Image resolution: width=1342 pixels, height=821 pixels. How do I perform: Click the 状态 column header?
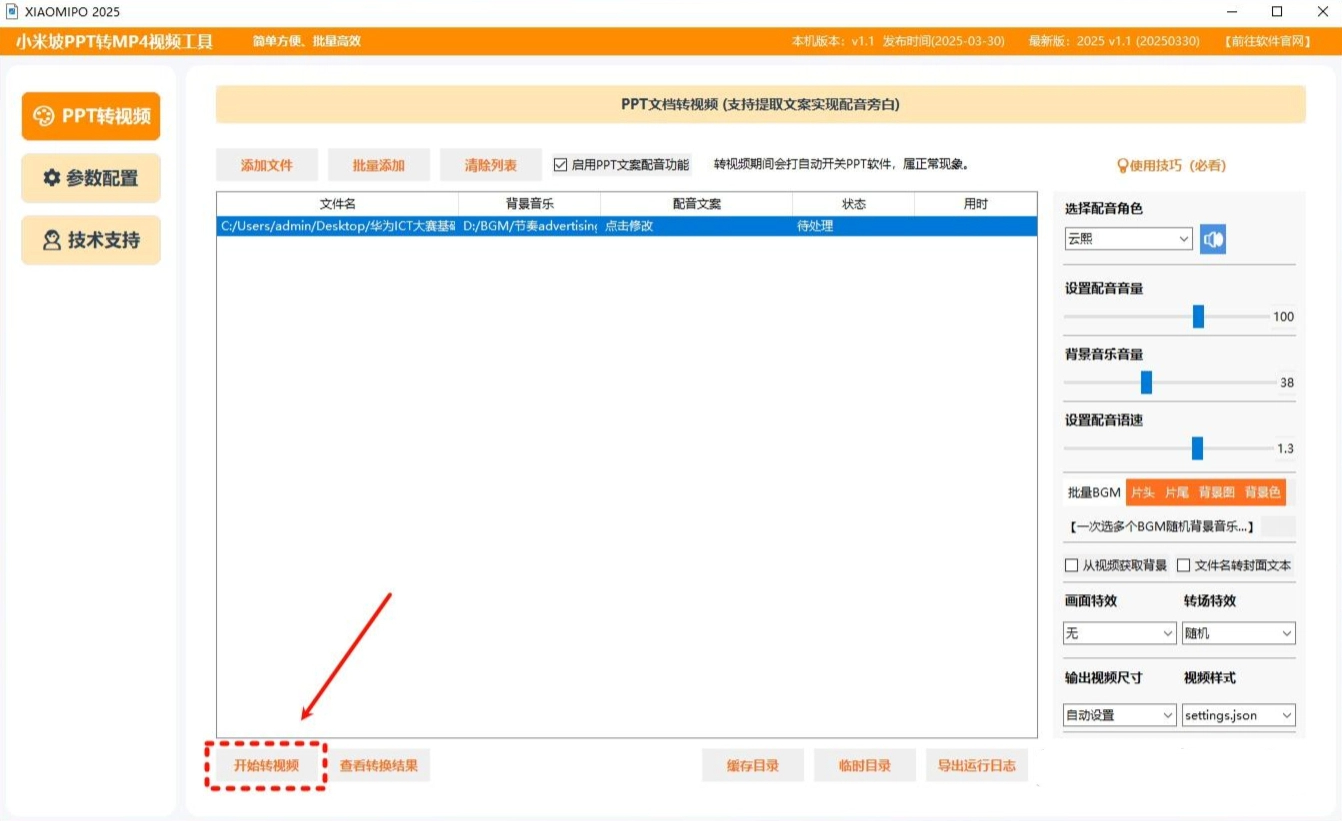853,204
